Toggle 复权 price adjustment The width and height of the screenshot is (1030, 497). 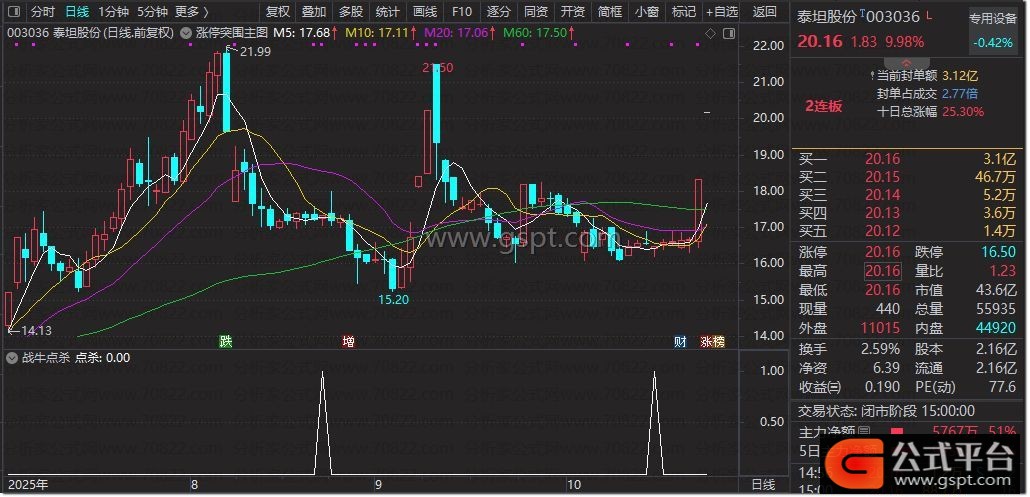click(x=278, y=12)
